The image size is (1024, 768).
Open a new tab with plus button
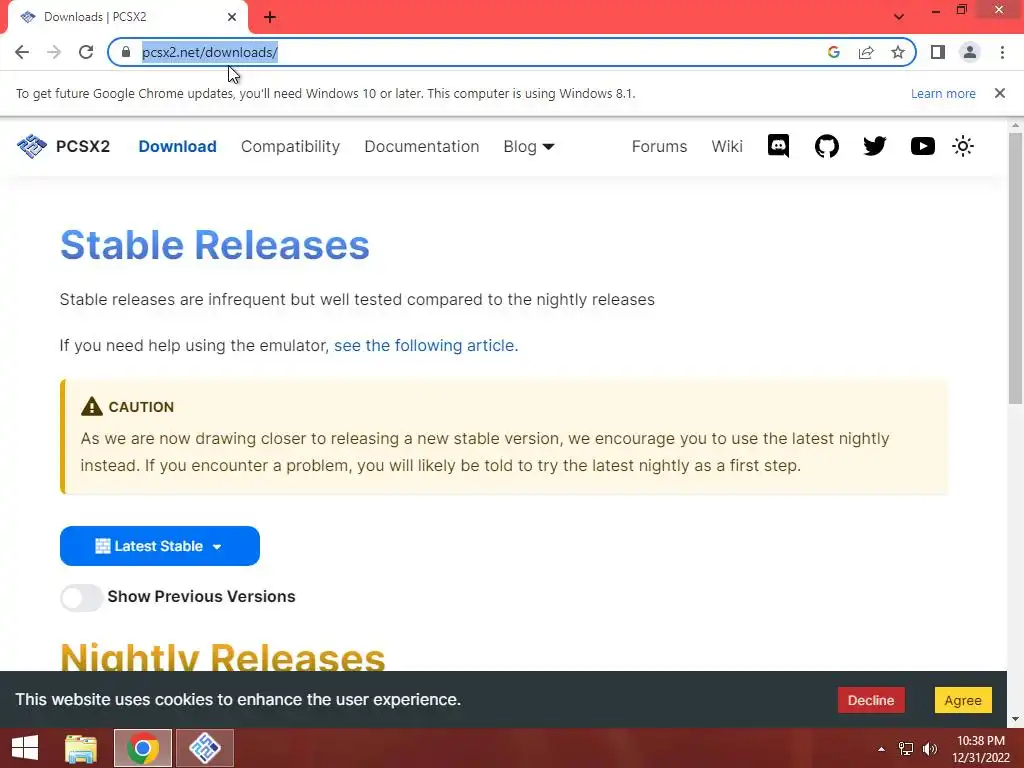click(x=270, y=17)
